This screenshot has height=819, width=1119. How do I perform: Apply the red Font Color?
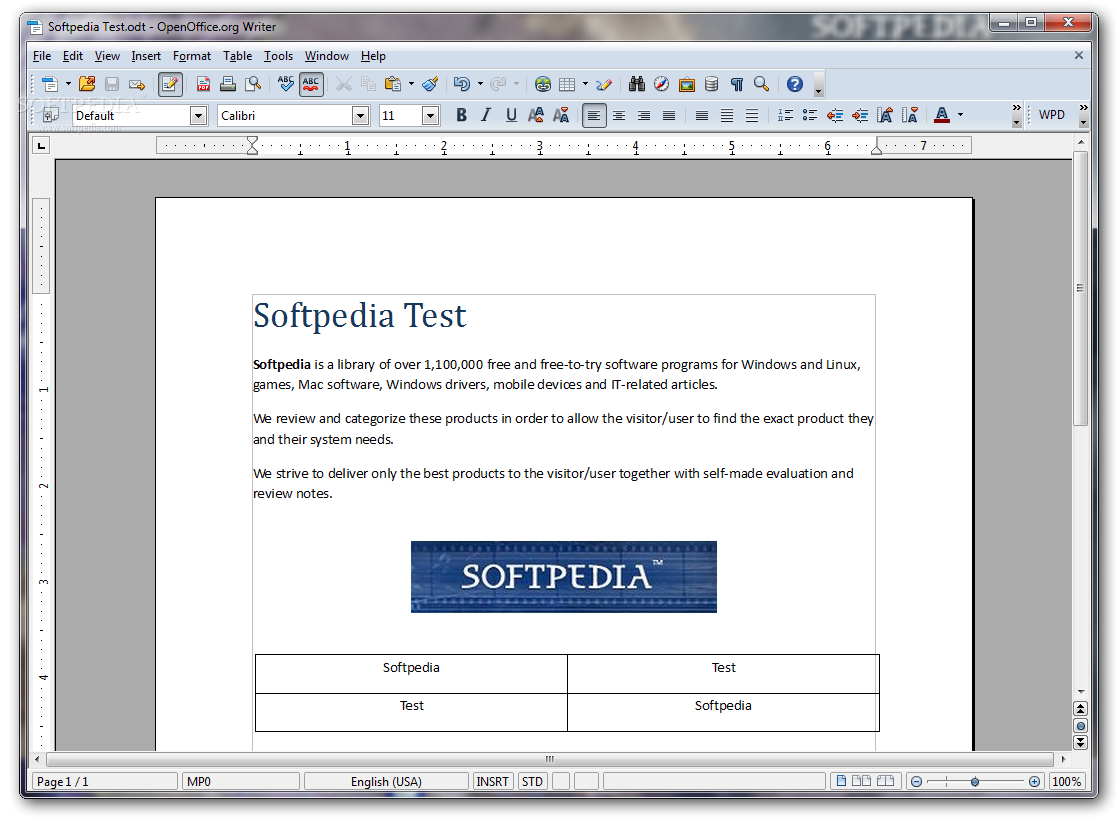(942, 115)
